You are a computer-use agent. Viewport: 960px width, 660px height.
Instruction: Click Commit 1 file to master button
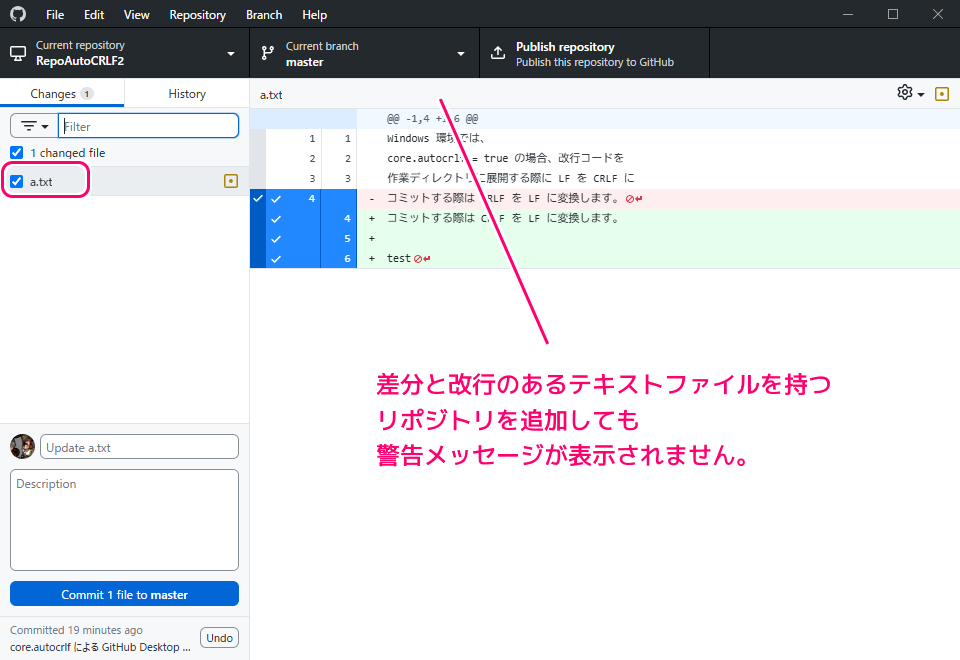click(124, 594)
